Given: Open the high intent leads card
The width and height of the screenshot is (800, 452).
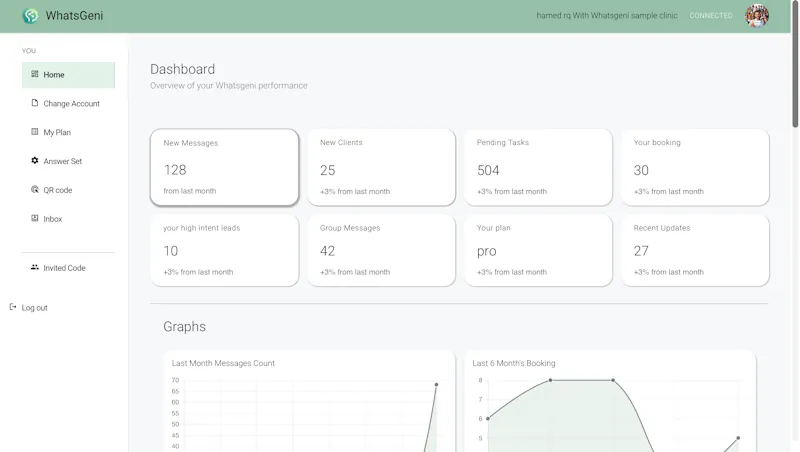Looking at the screenshot, I should tap(224, 250).
